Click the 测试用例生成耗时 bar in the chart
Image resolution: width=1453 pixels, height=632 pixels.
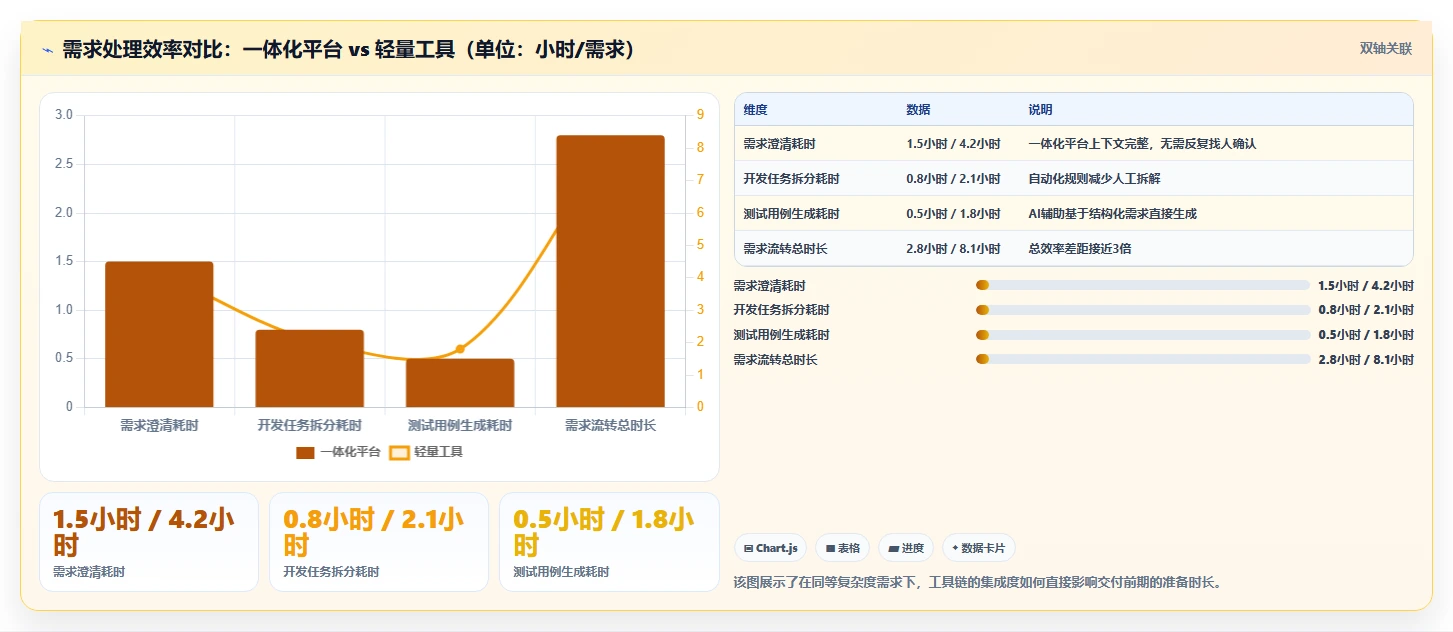[460, 383]
